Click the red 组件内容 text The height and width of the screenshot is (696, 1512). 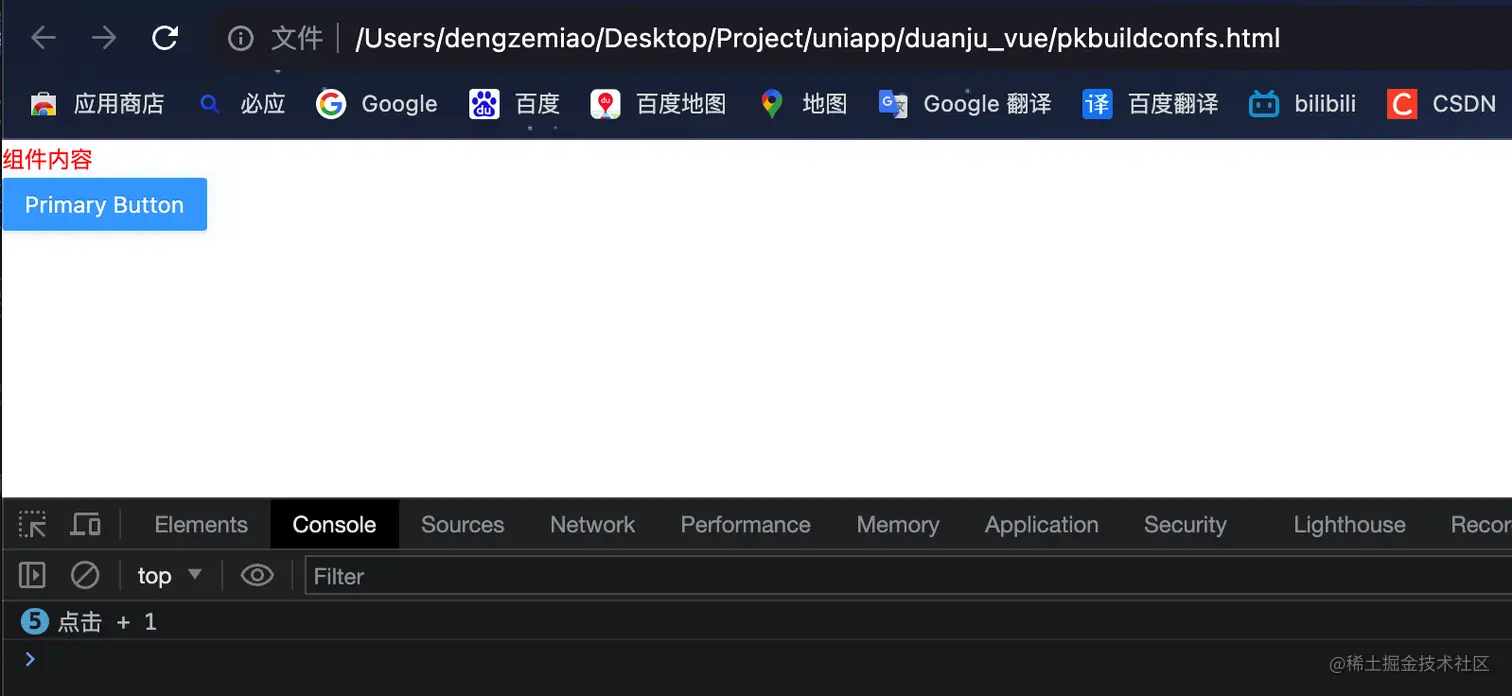point(48,159)
